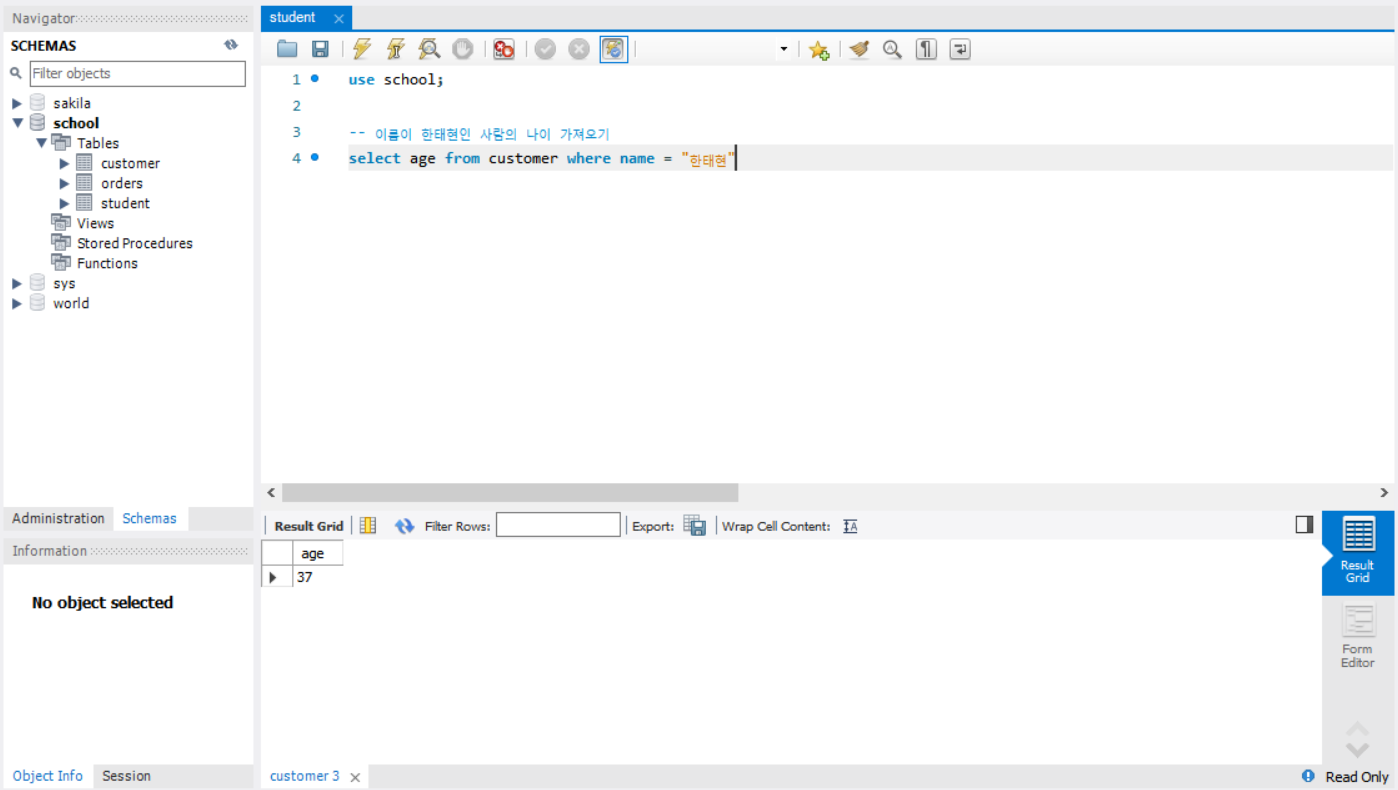Focus the Filter objects search field
This screenshot has width=1398, height=790.
point(137,73)
